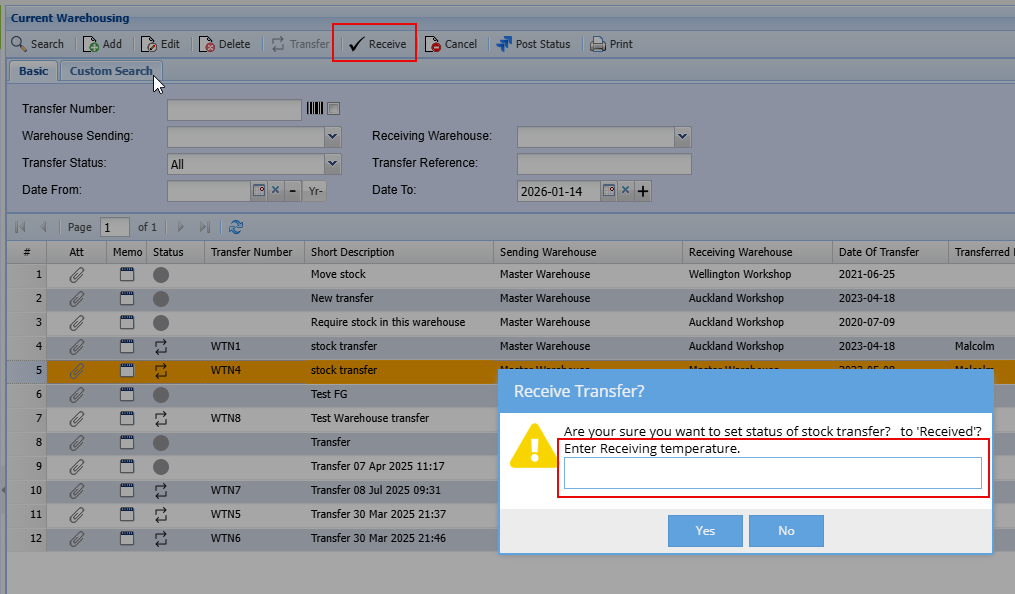
Task: Open the Date From calendar picker
Action: (x=258, y=190)
